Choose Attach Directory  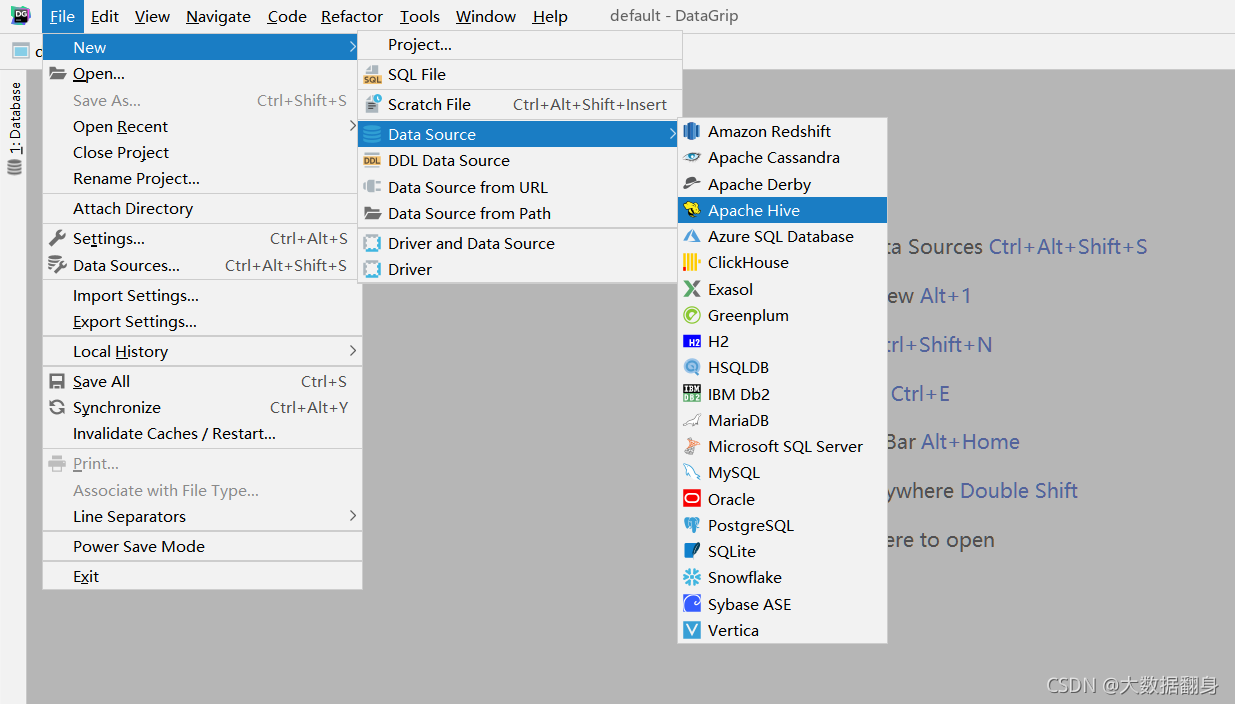click(202, 208)
